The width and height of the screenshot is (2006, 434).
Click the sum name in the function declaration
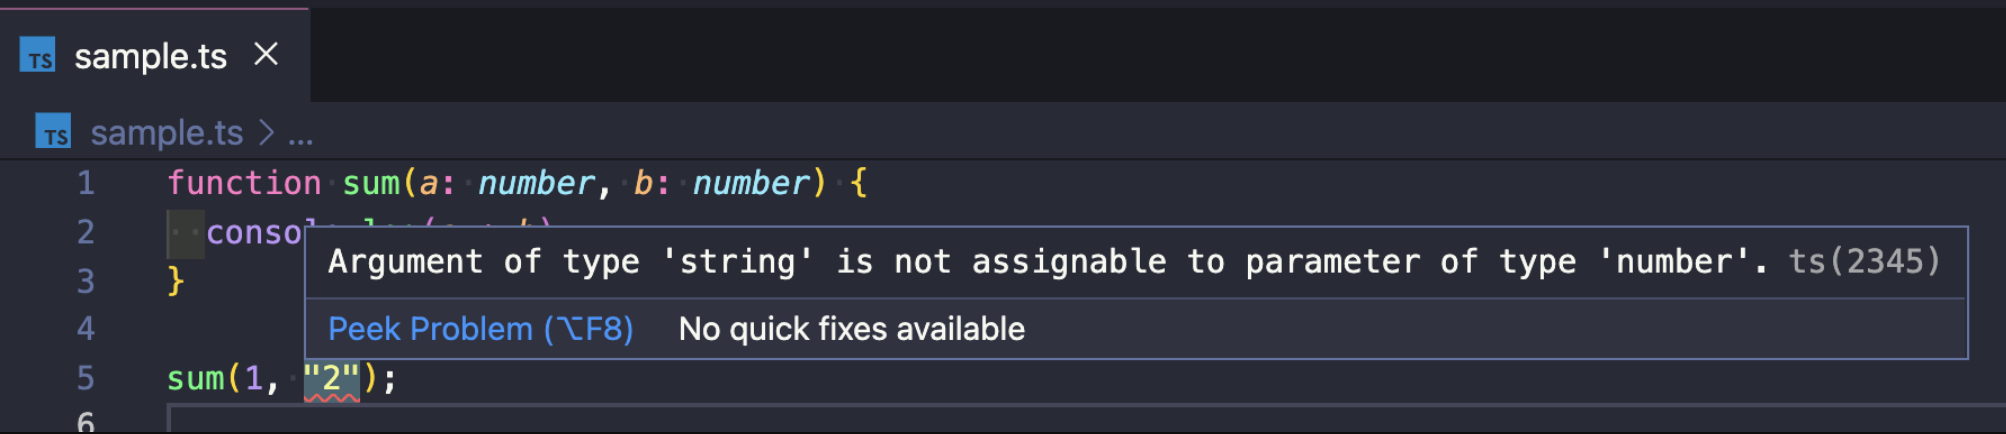tap(371, 183)
